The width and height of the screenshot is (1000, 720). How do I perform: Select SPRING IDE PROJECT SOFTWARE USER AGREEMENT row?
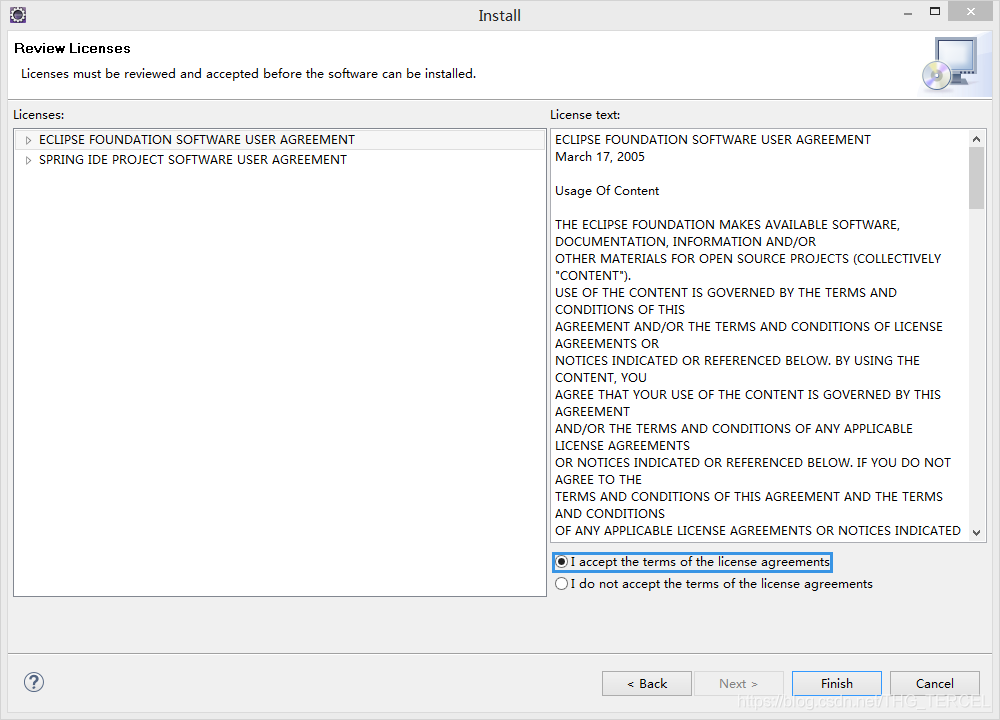pos(280,160)
